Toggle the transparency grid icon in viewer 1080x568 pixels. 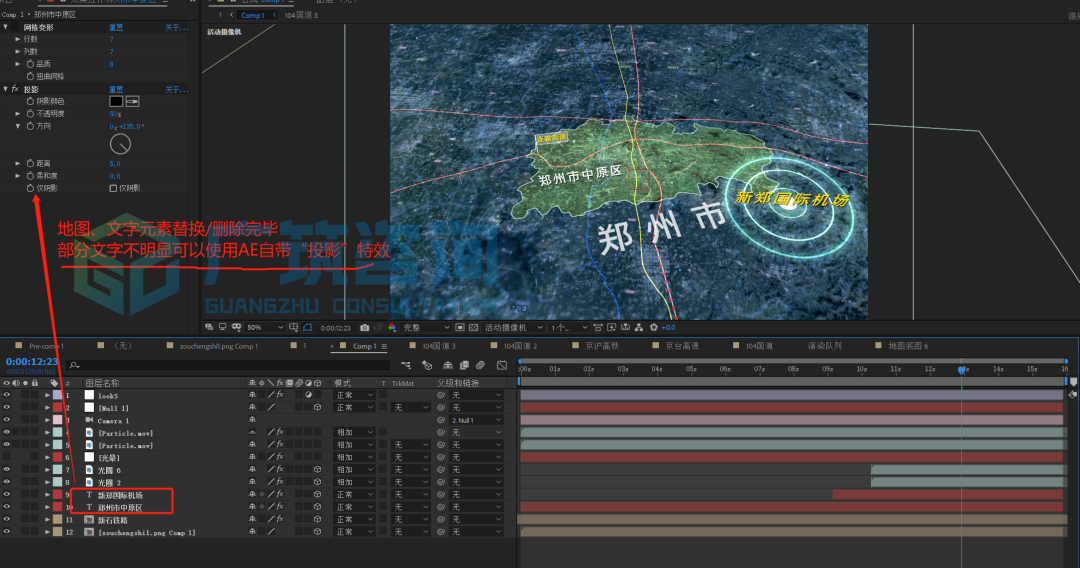[472, 327]
